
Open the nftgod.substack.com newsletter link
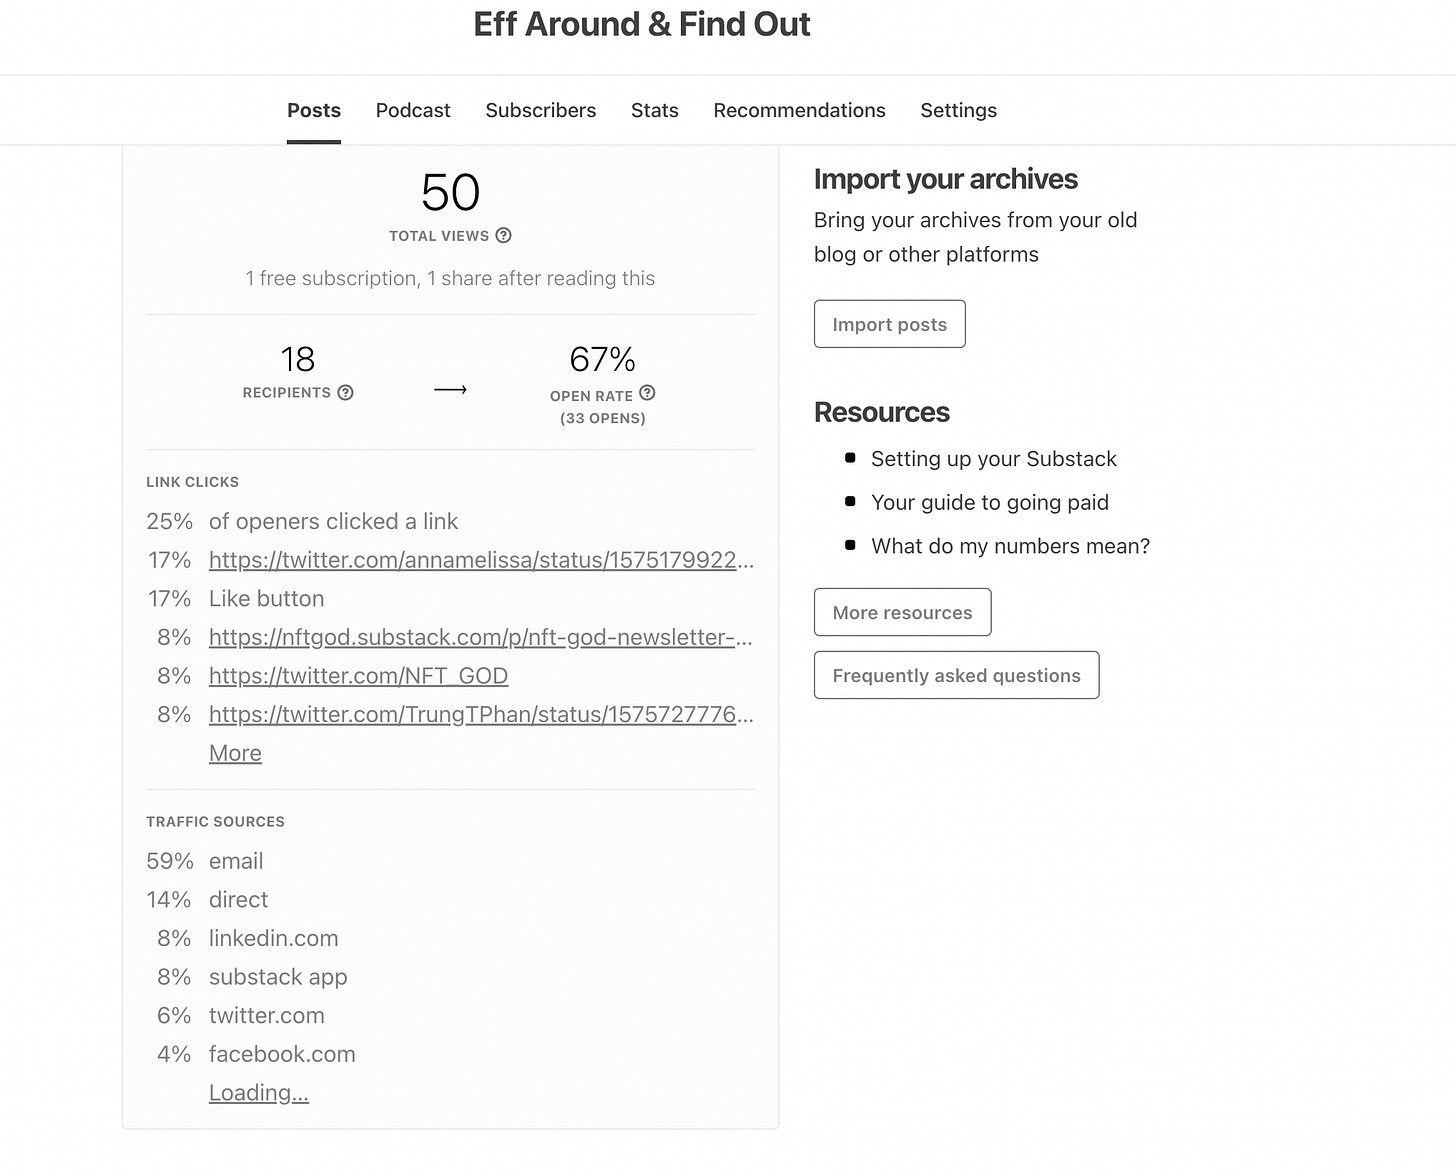pos(480,637)
